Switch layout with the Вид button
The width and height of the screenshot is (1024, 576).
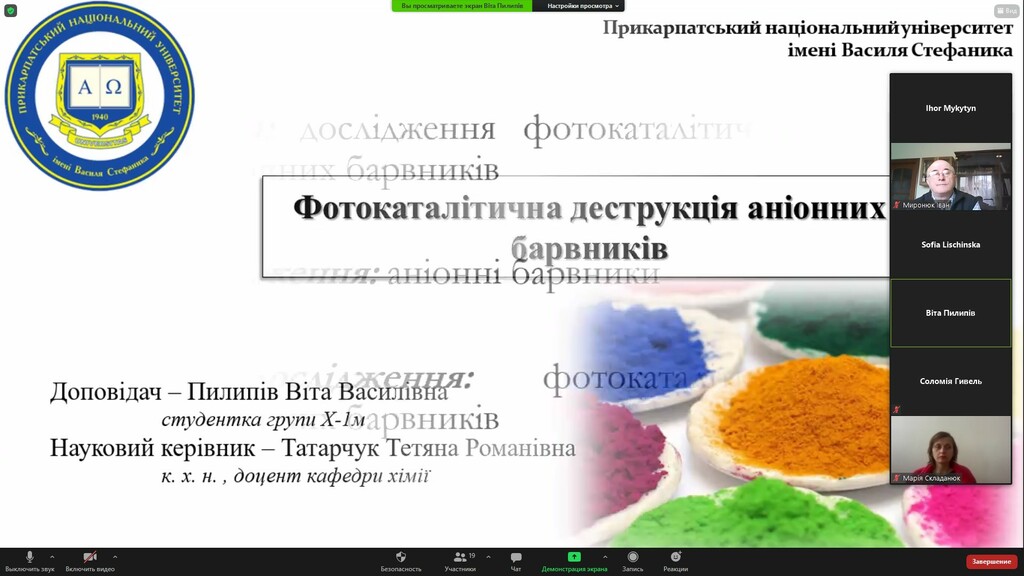point(1006,10)
